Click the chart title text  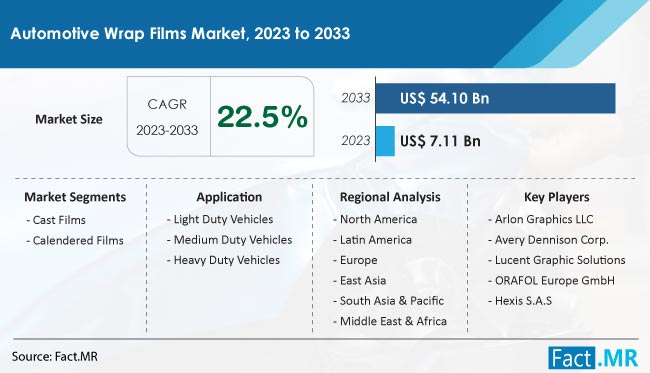pos(180,33)
